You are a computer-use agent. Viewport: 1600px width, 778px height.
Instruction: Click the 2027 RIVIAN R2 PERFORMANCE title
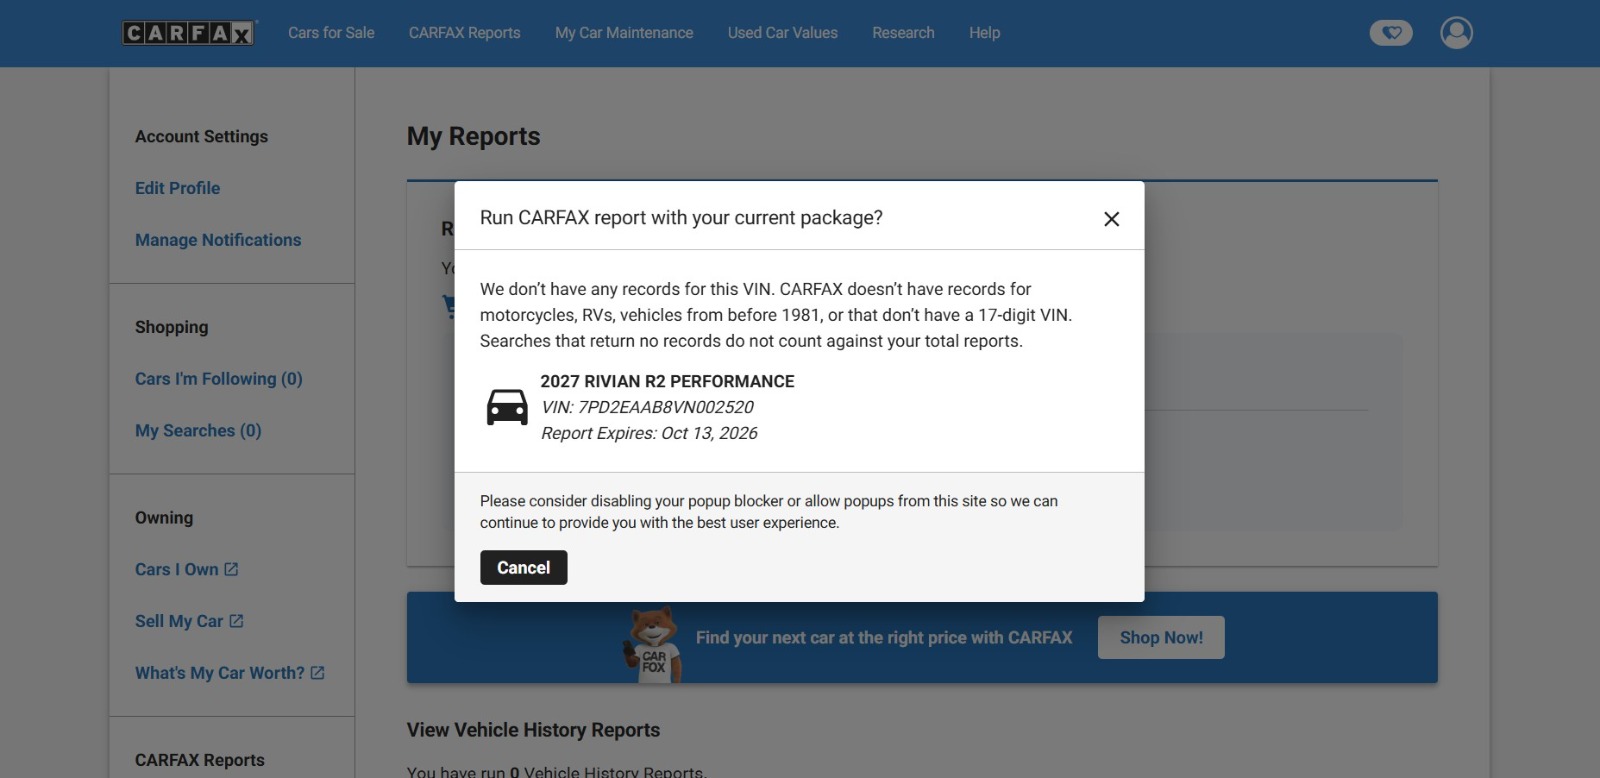point(667,381)
